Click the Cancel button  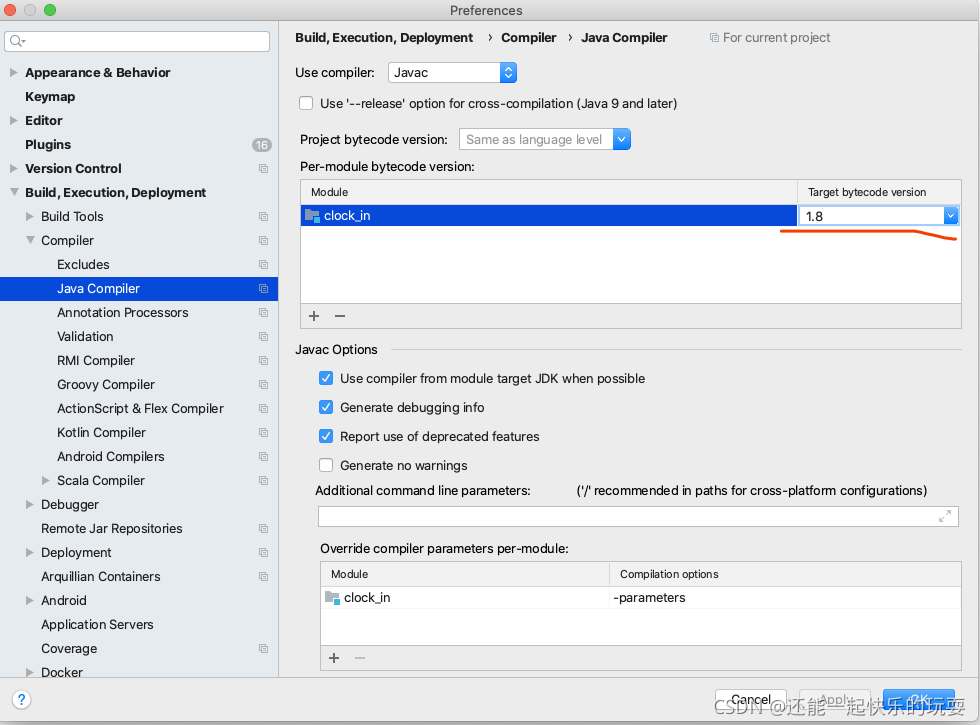[751, 699]
